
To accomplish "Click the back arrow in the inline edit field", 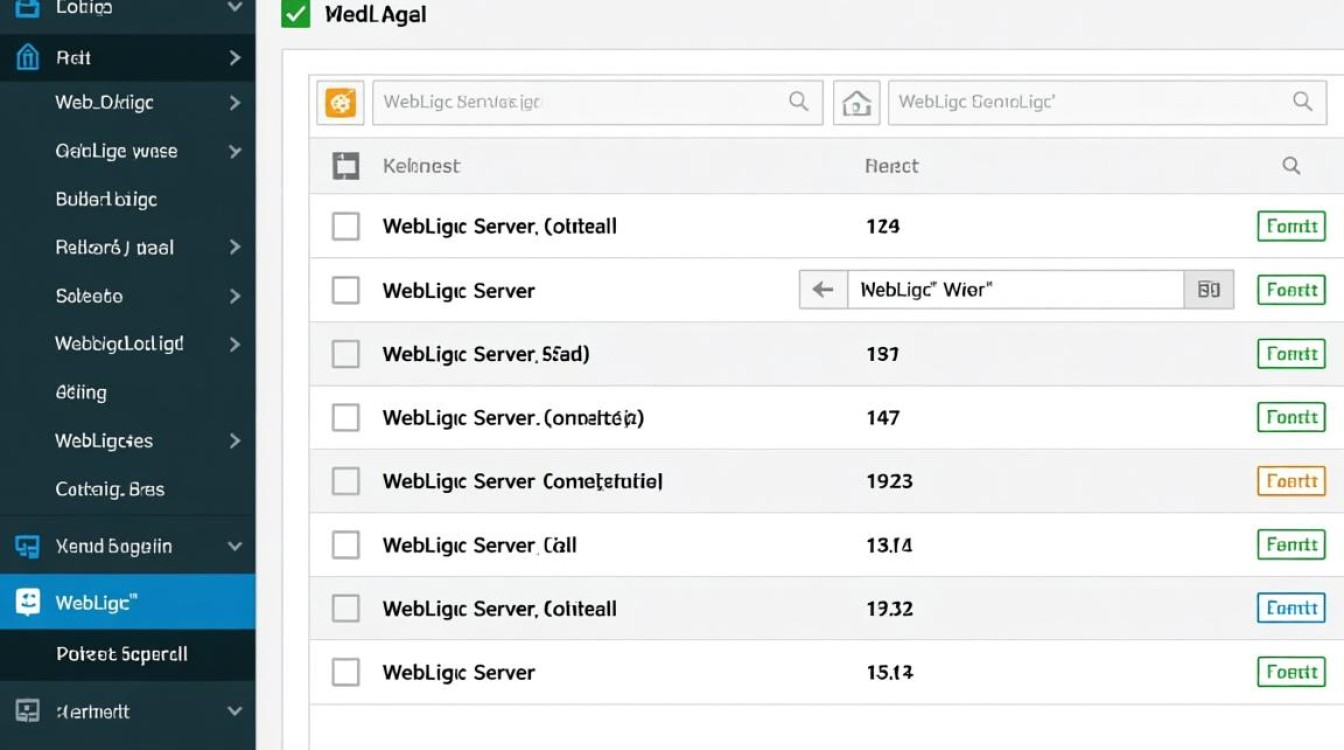I will (x=823, y=290).
